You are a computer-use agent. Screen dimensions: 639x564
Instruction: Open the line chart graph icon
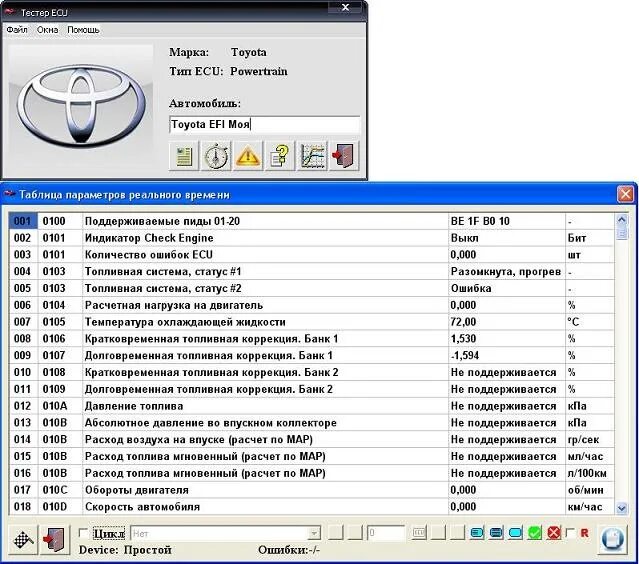tap(312, 156)
